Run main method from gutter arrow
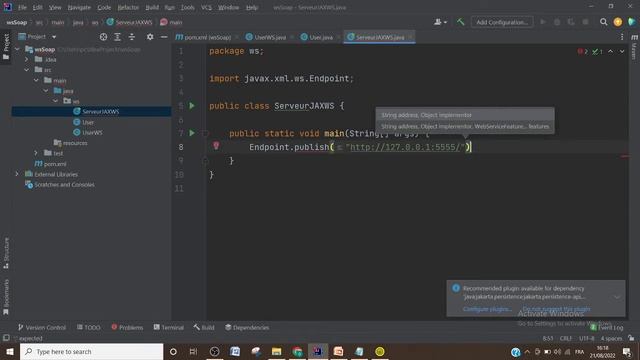Image resolution: width=640 pixels, height=360 pixels. coord(192,133)
